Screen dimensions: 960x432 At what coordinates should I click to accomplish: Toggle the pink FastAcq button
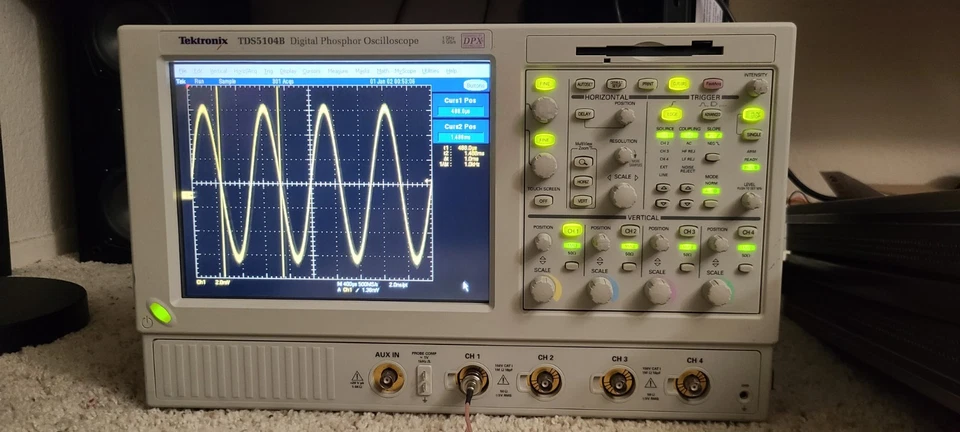click(712, 84)
